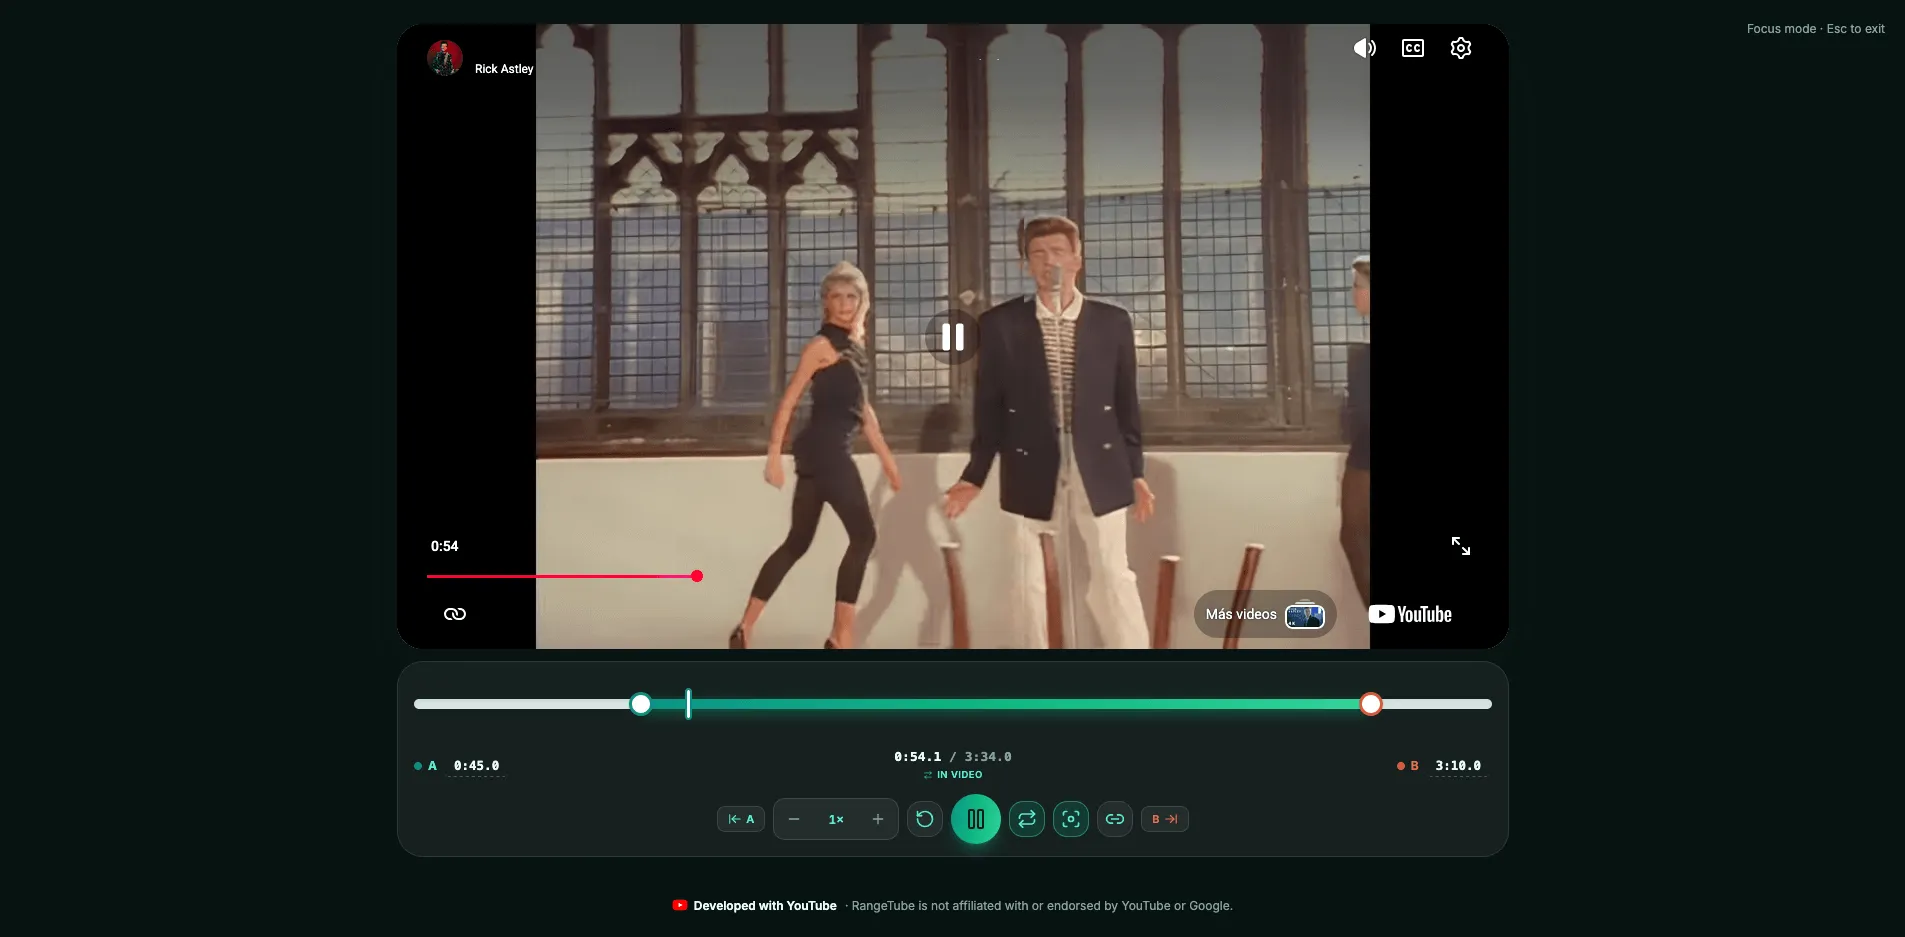Click the 0:54 timestamp in the player
The image size is (1905, 937).
[444, 546]
